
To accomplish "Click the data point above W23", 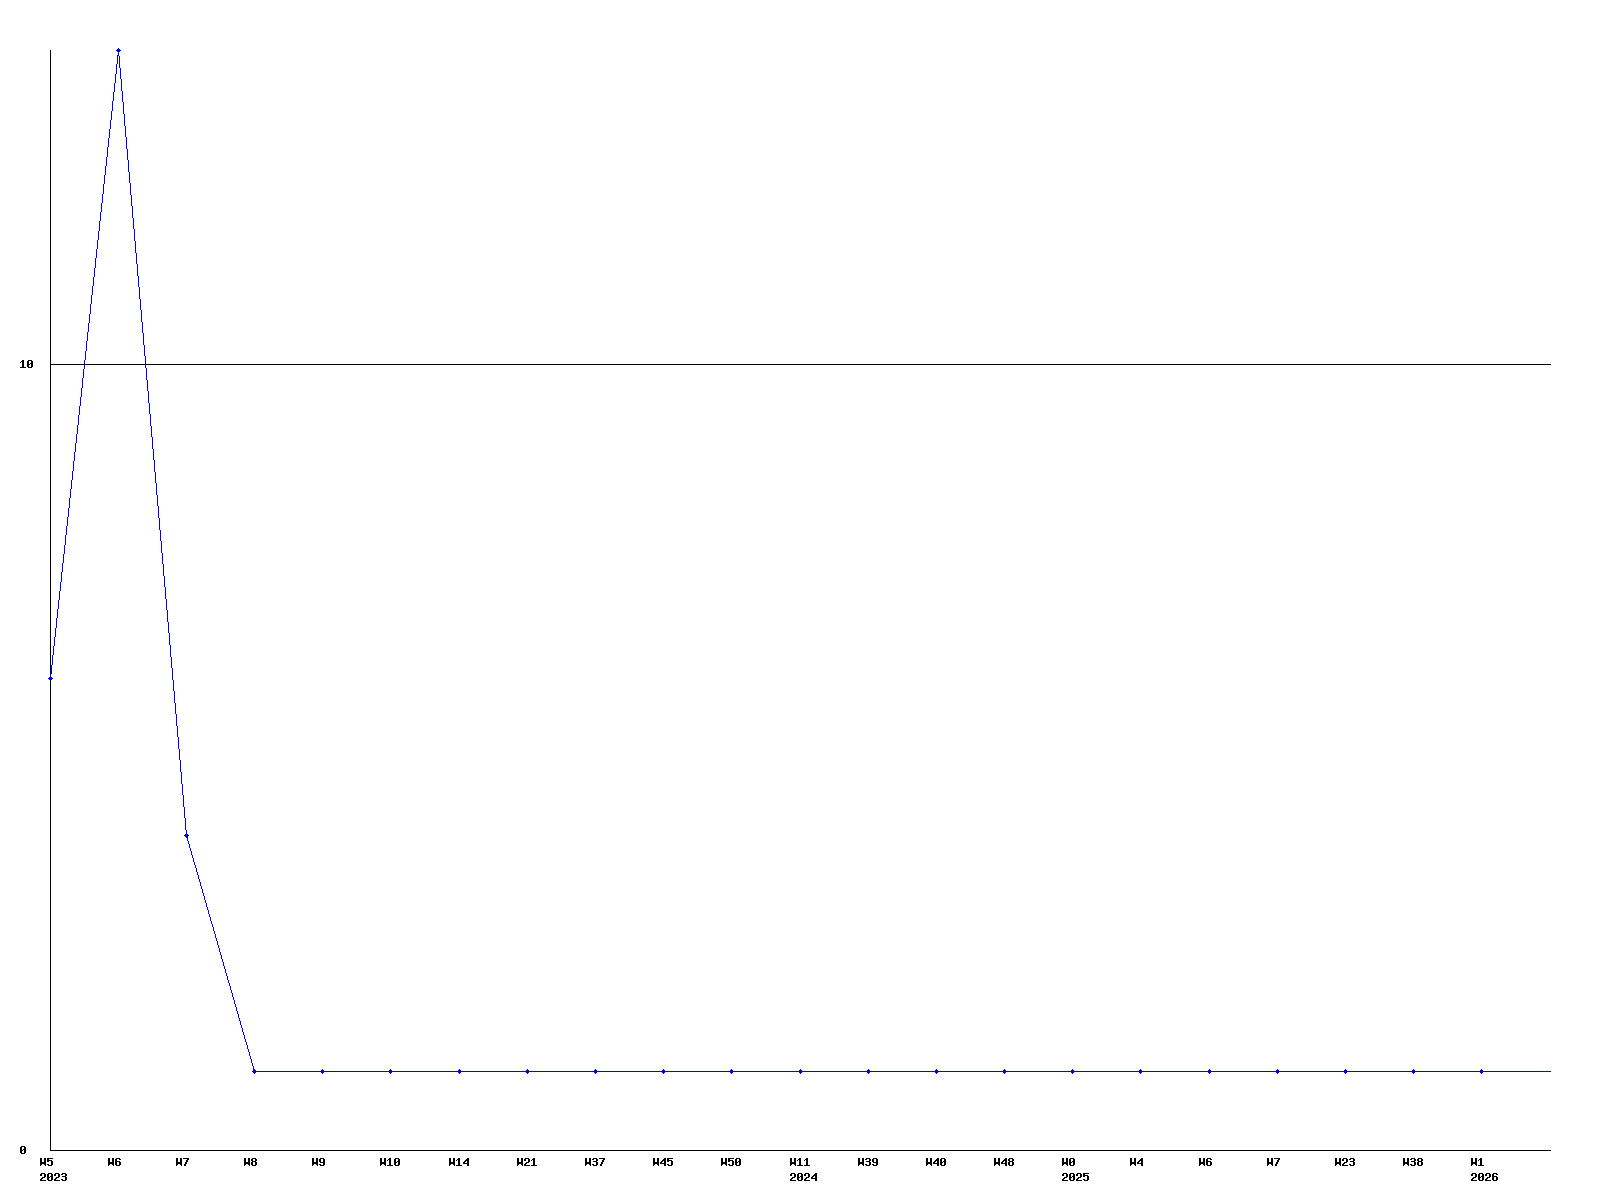I will click(x=1345, y=1071).
